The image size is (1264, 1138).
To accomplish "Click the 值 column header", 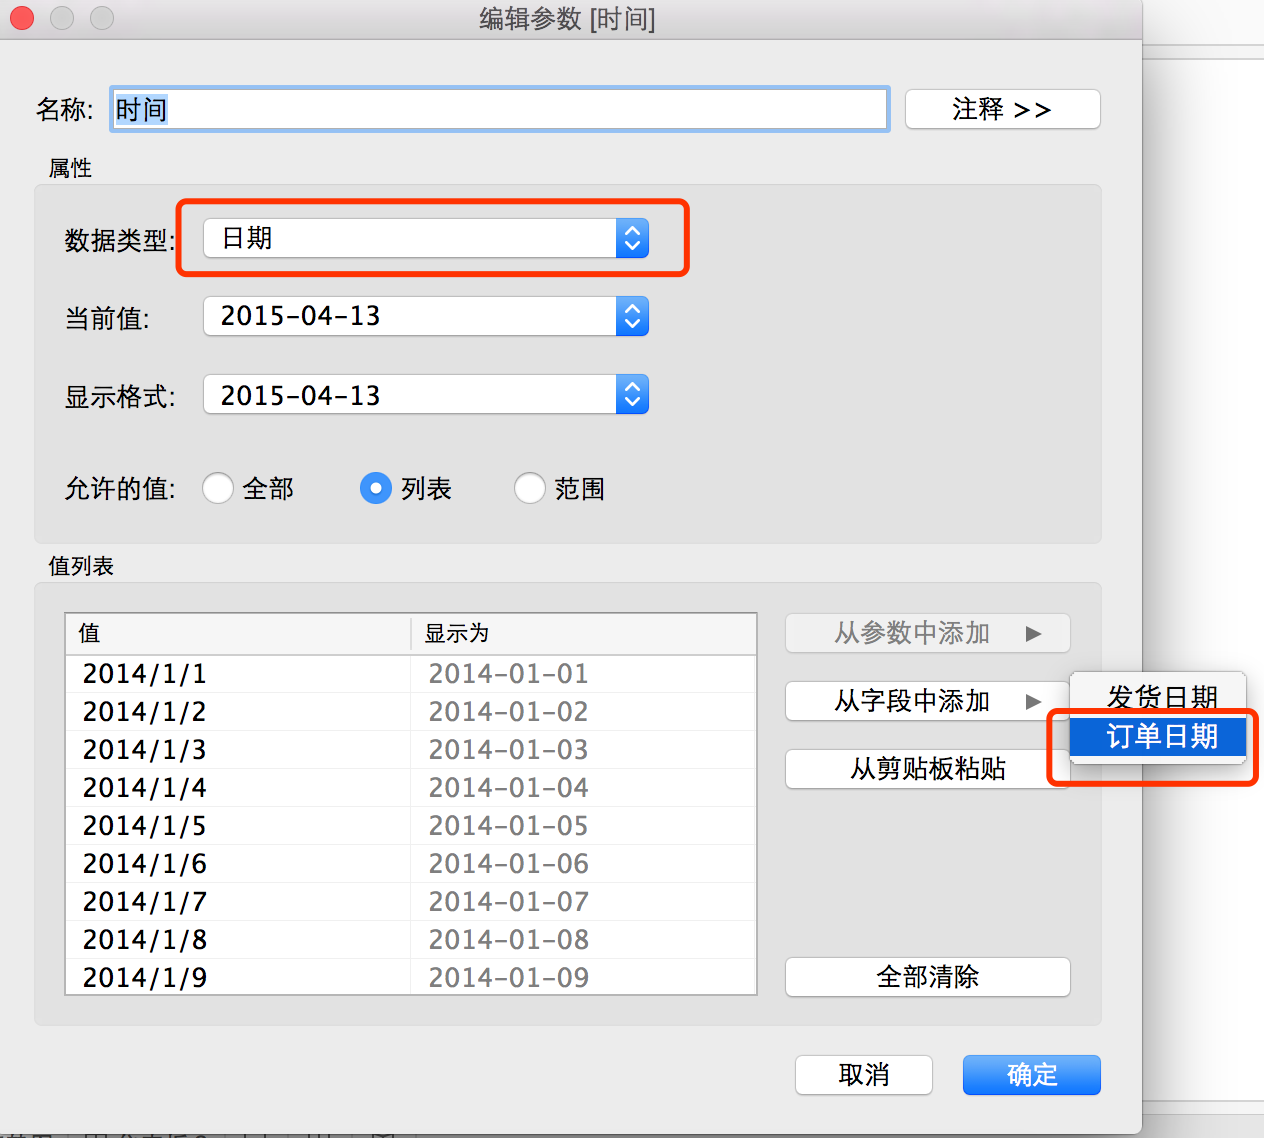I will pos(238,633).
